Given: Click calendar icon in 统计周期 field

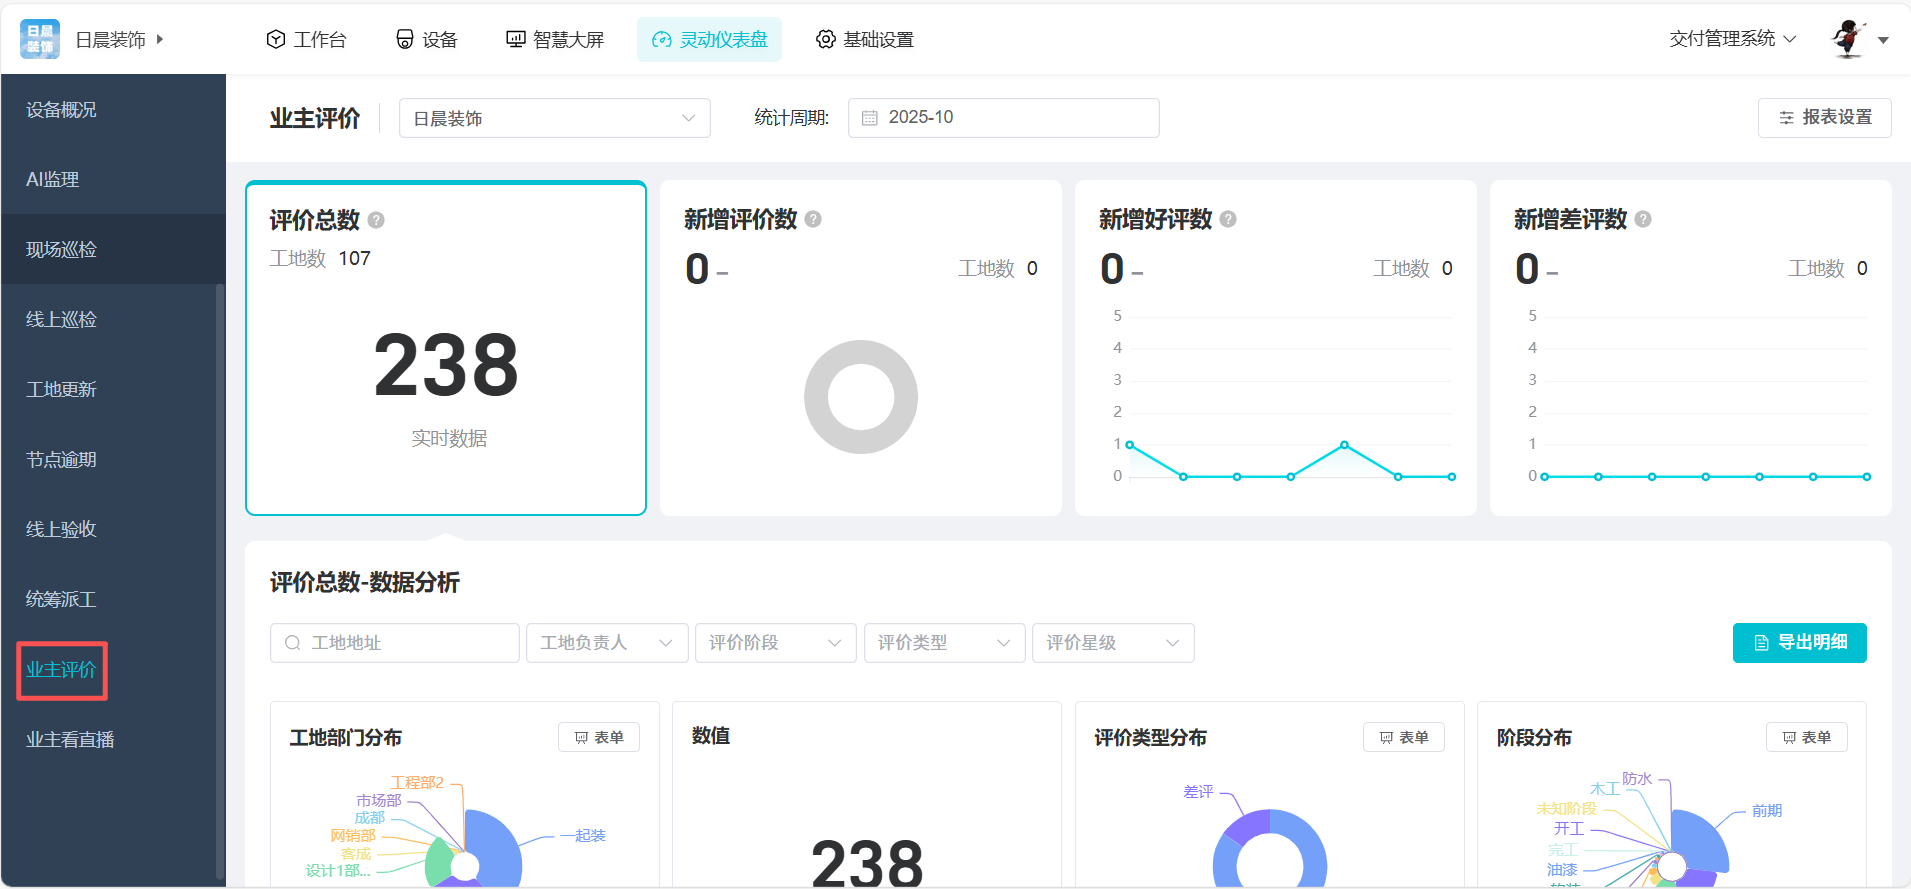Looking at the screenshot, I should [x=870, y=118].
